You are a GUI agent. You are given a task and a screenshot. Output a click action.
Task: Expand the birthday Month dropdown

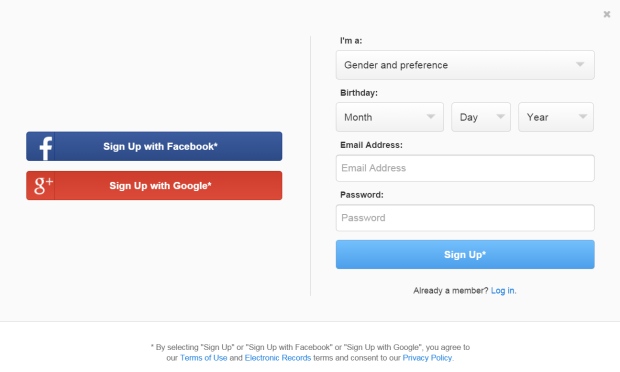(x=389, y=117)
